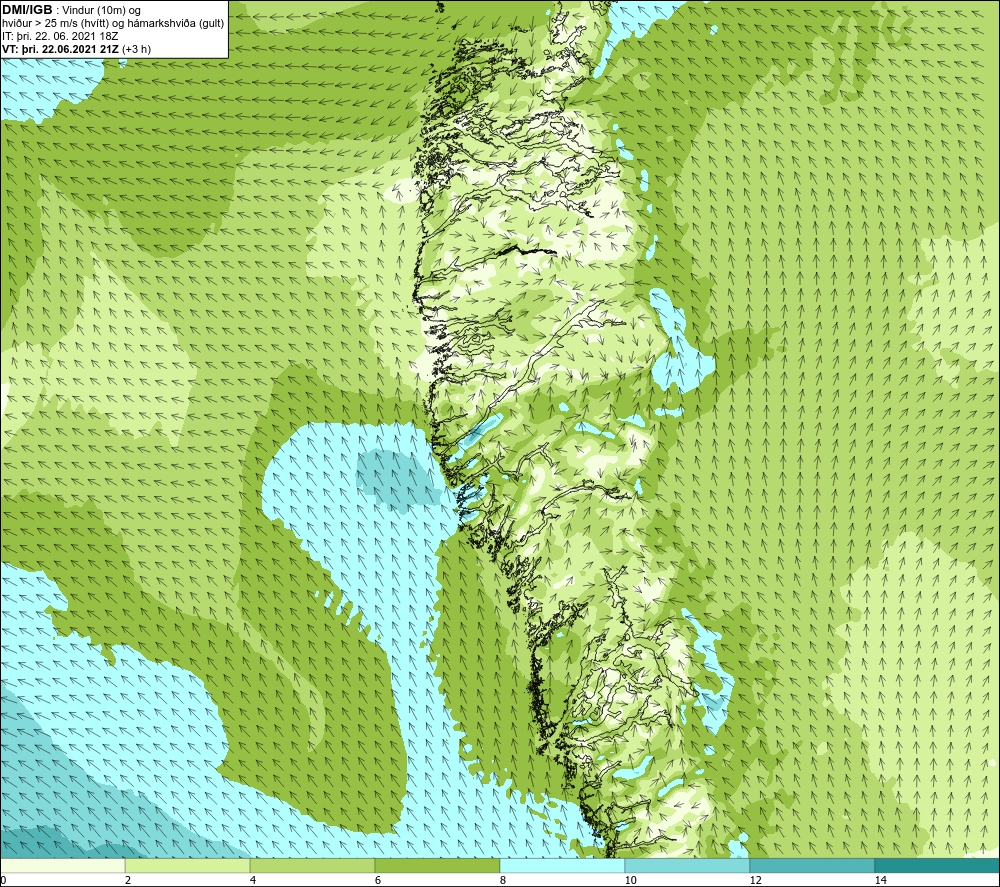
Task: Select the colour bar segment between 6 and 8
Action: (438, 866)
